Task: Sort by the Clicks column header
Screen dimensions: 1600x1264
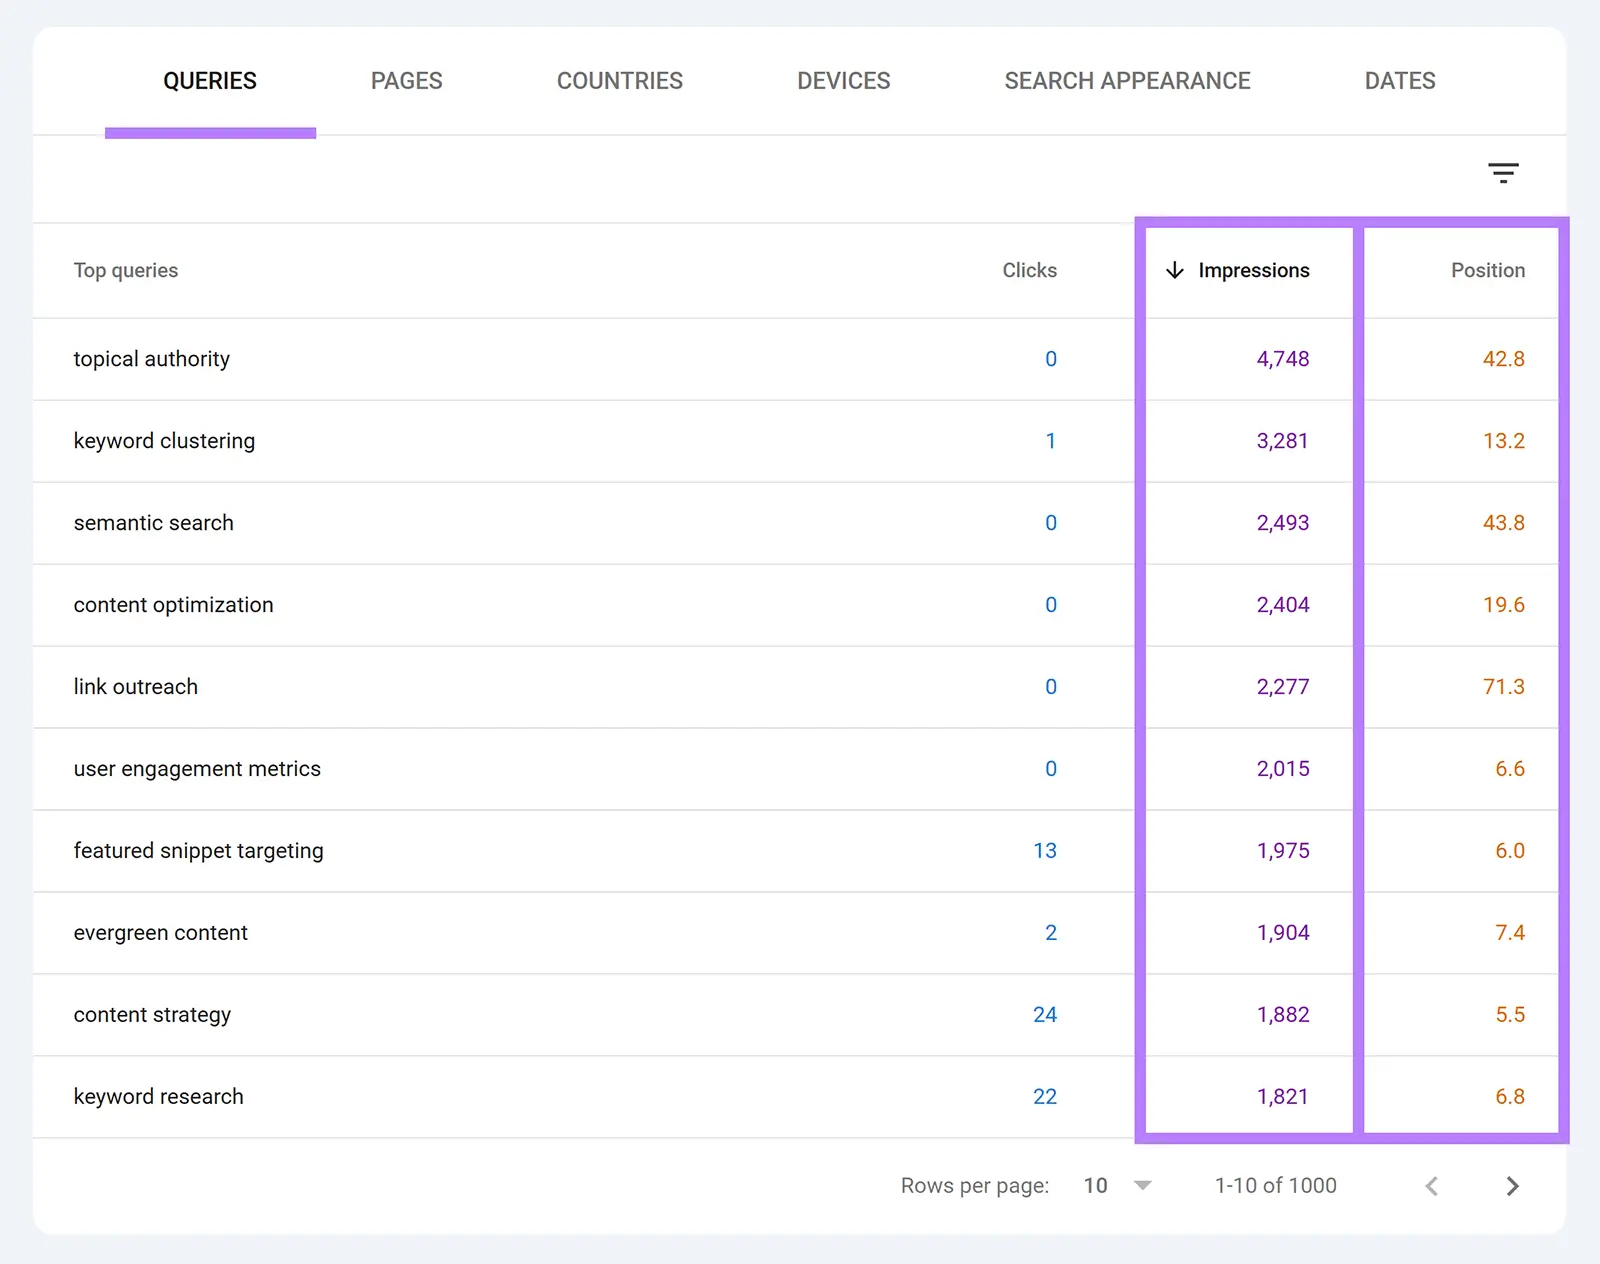Action: coord(1030,270)
